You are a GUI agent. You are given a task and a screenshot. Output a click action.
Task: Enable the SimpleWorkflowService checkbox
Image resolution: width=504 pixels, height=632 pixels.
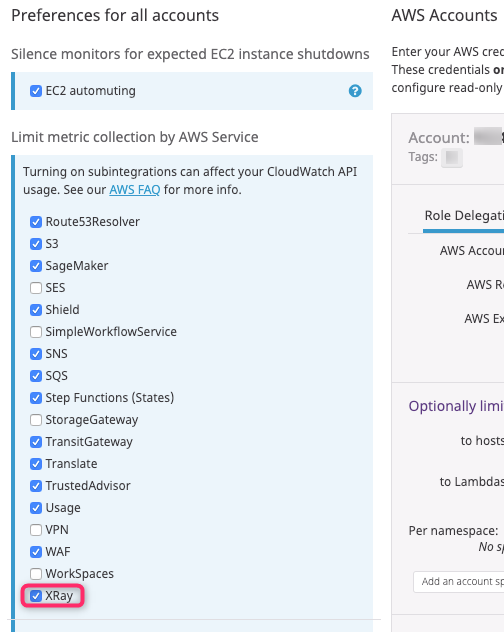pyautogui.click(x=36, y=332)
